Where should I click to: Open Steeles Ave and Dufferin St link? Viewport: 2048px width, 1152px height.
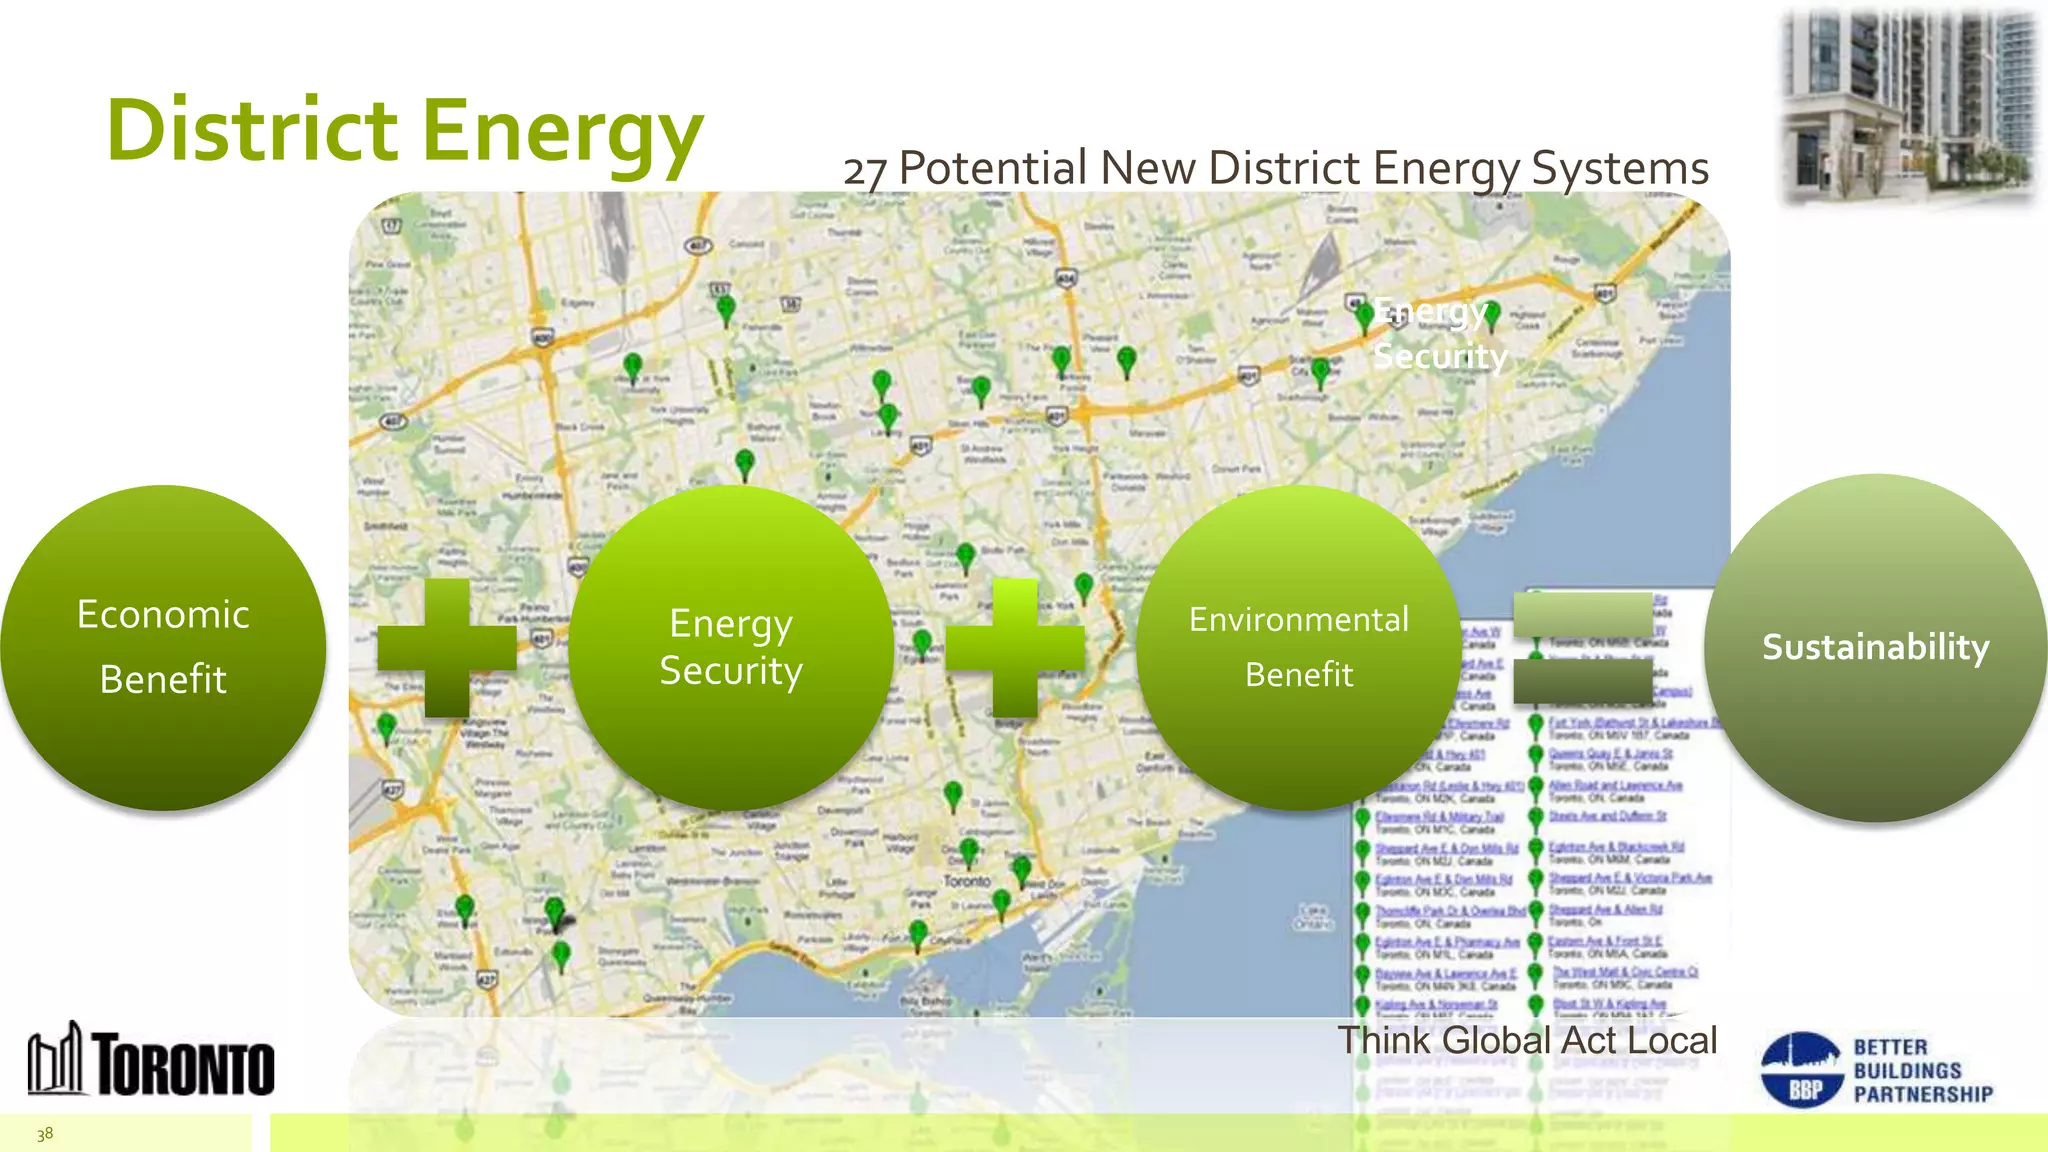(x=1608, y=816)
